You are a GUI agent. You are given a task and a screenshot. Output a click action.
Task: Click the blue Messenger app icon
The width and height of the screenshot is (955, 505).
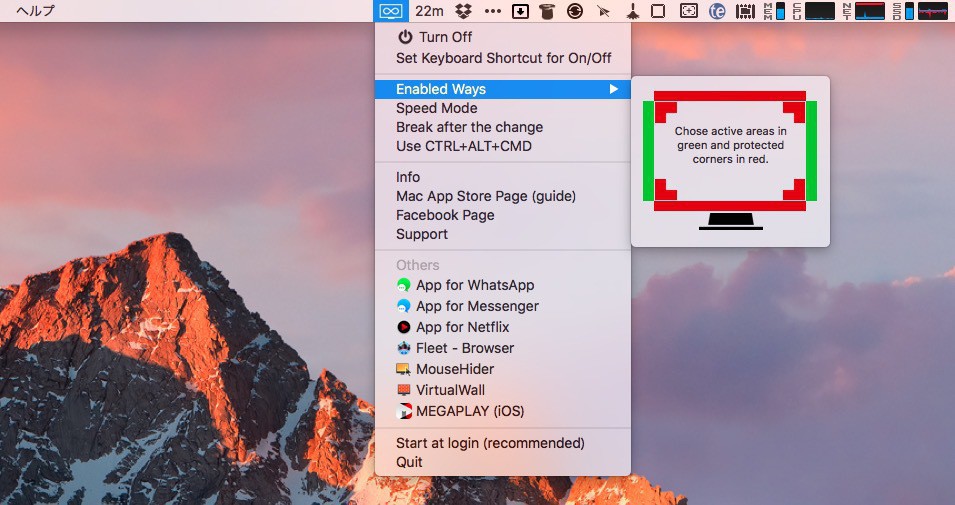[x=403, y=306]
